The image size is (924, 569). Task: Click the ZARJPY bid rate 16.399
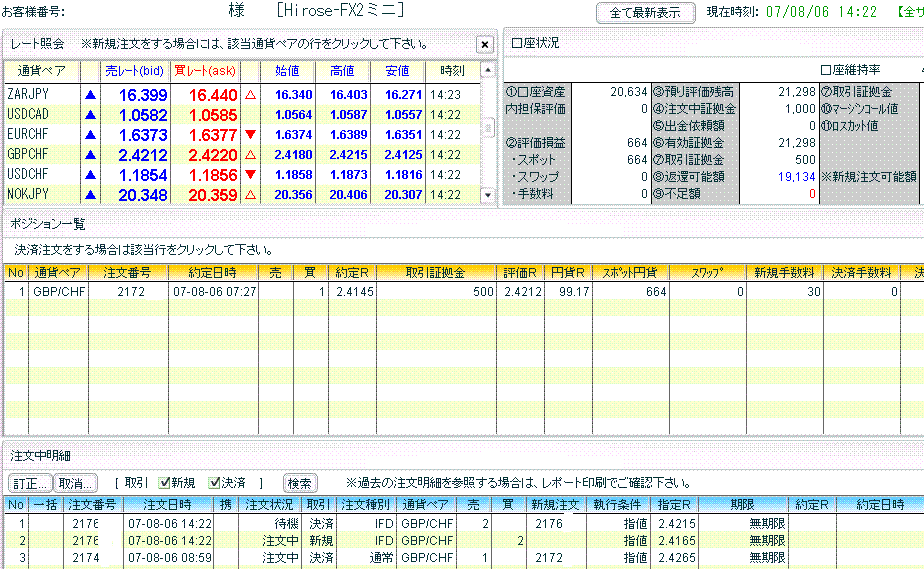pyautogui.click(x=143, y=95)
